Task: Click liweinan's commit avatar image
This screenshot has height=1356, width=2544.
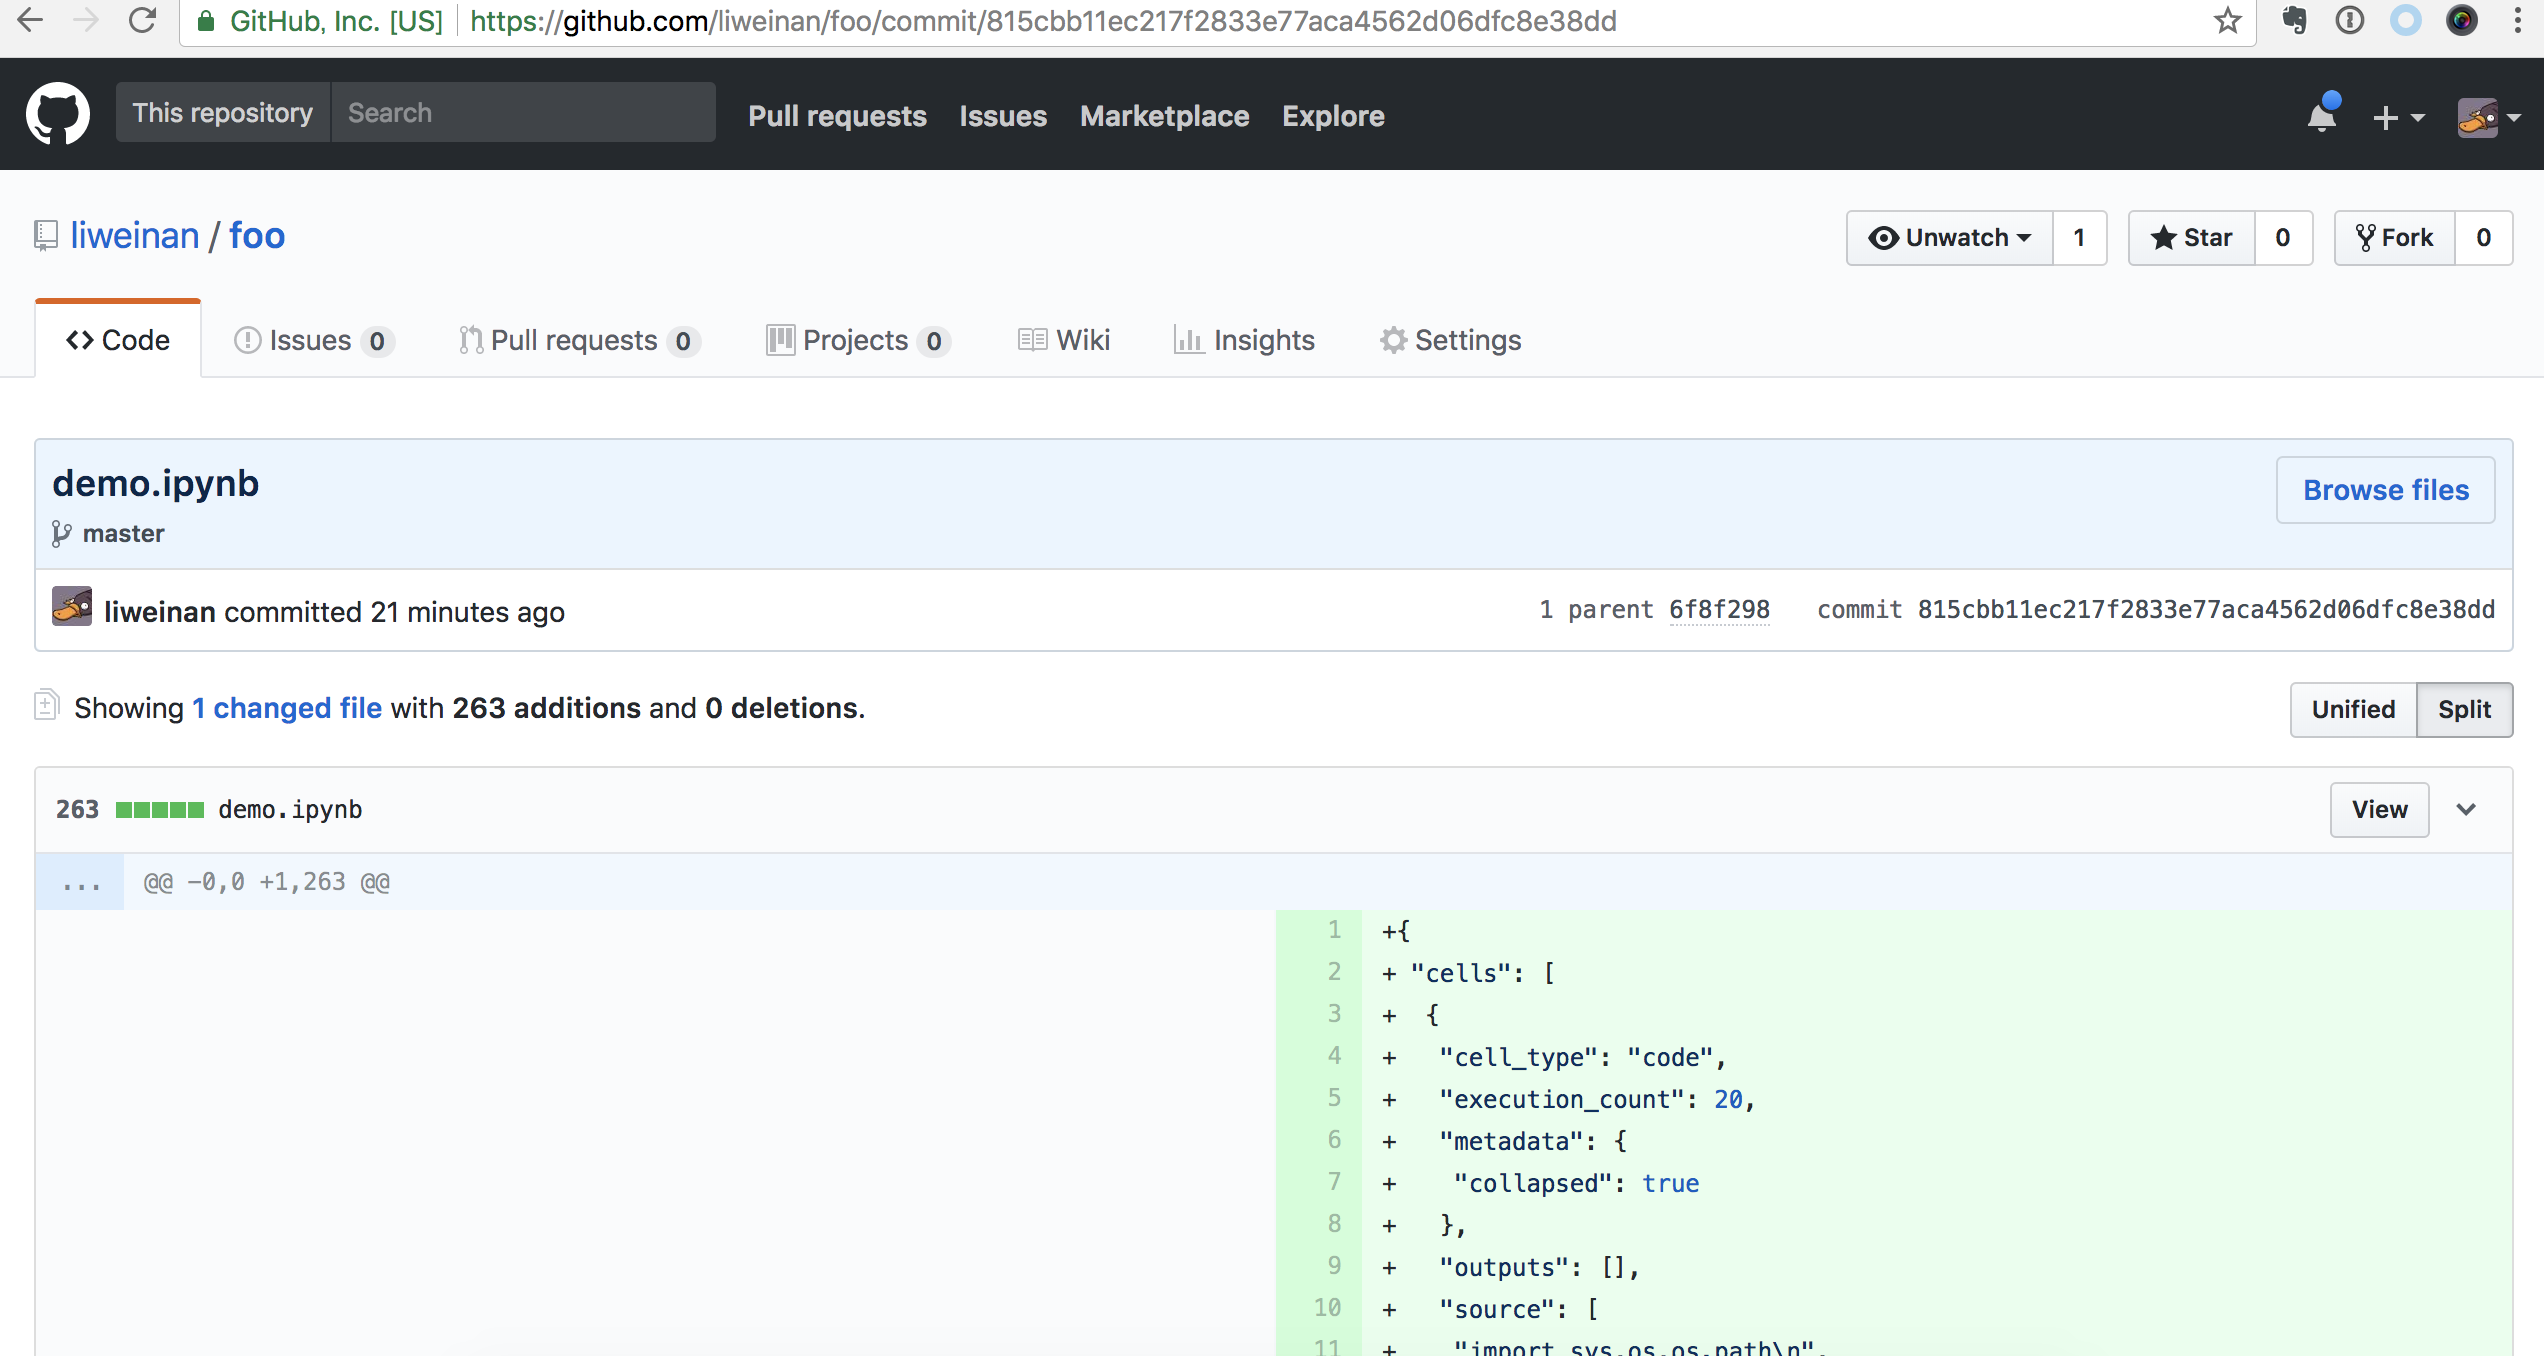Action: [72, 608]
